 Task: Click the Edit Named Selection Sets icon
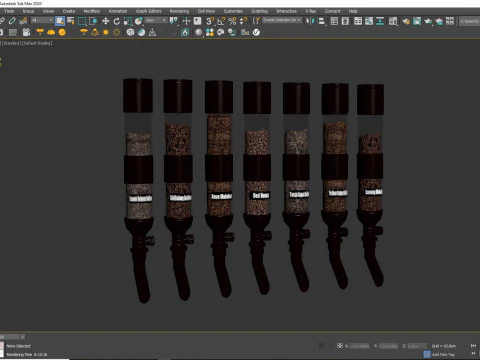point(256,21)
